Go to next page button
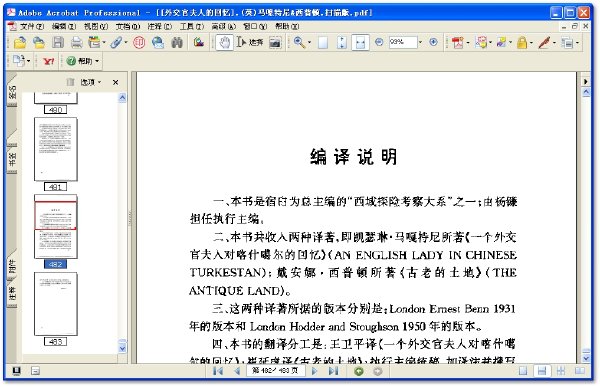 [315, 371]
